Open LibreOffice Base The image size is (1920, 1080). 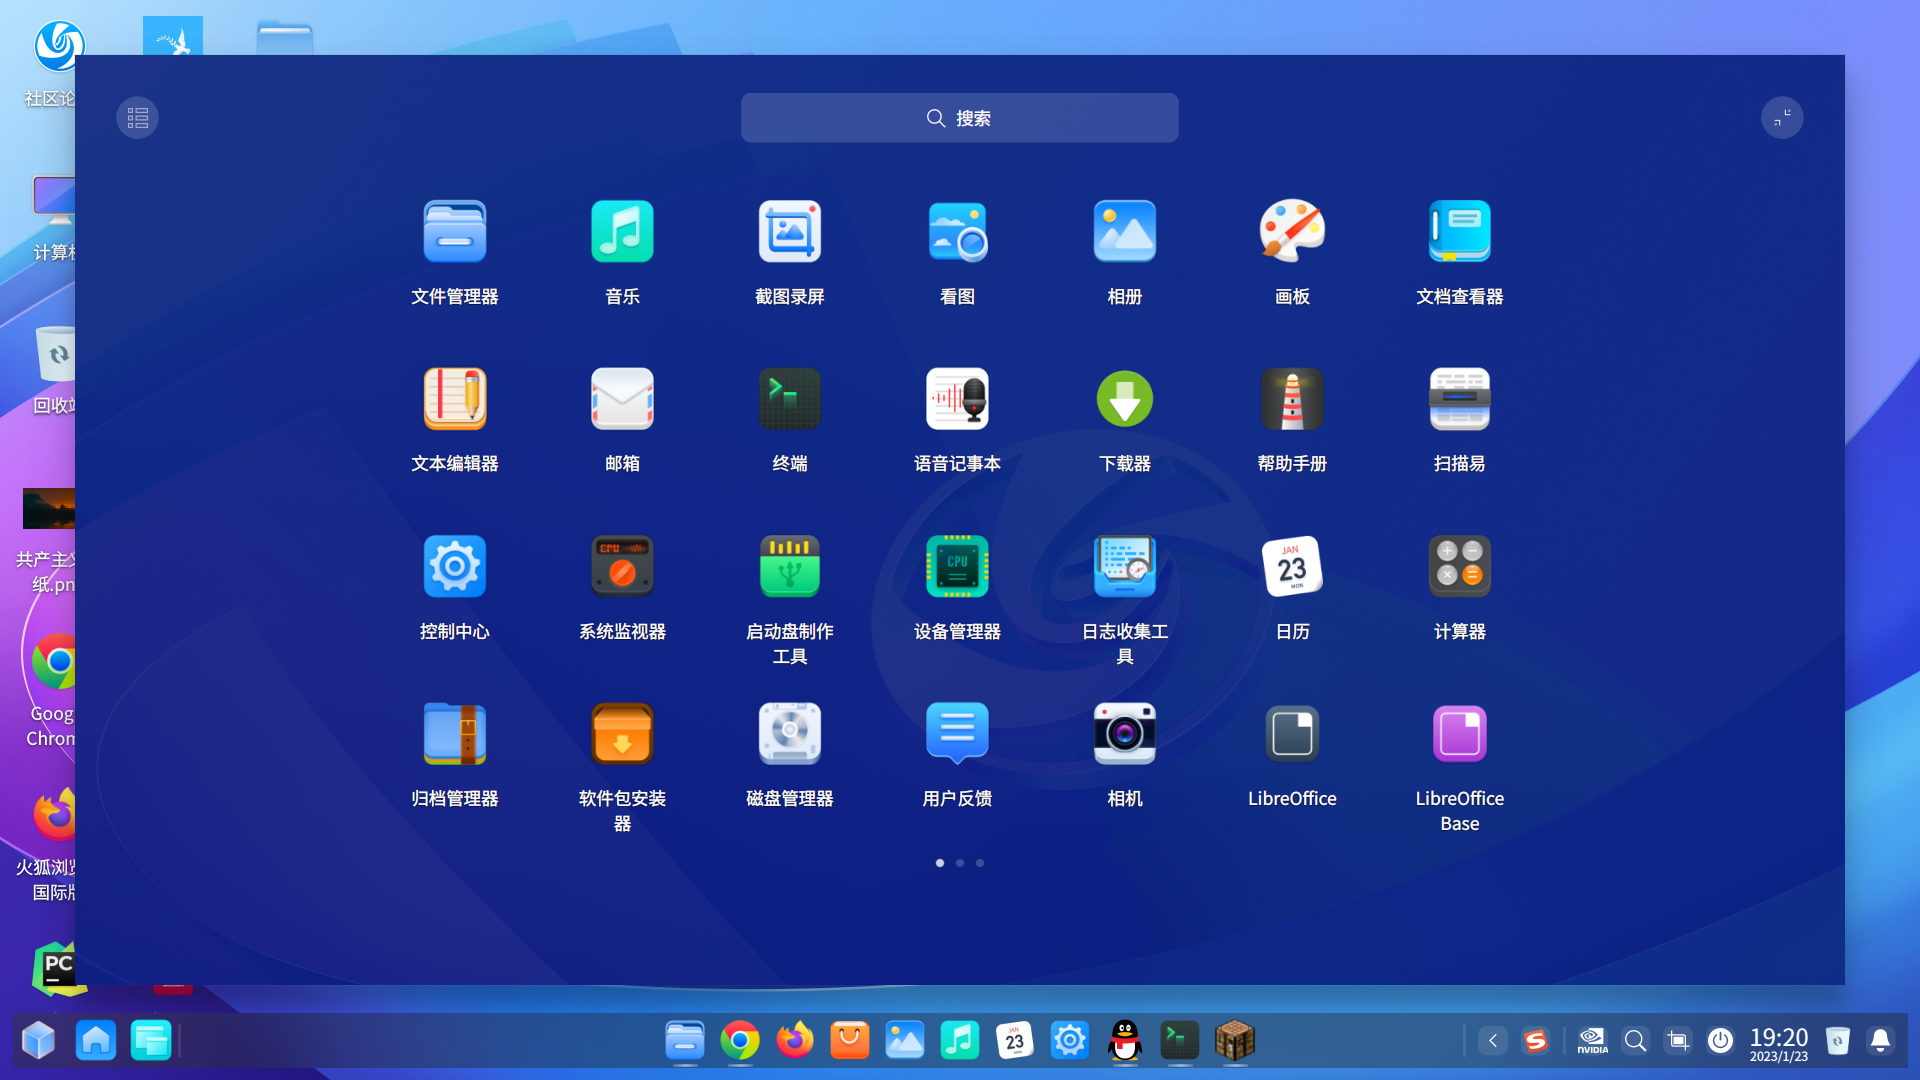pyautogui.click(x=1459, y=733)
